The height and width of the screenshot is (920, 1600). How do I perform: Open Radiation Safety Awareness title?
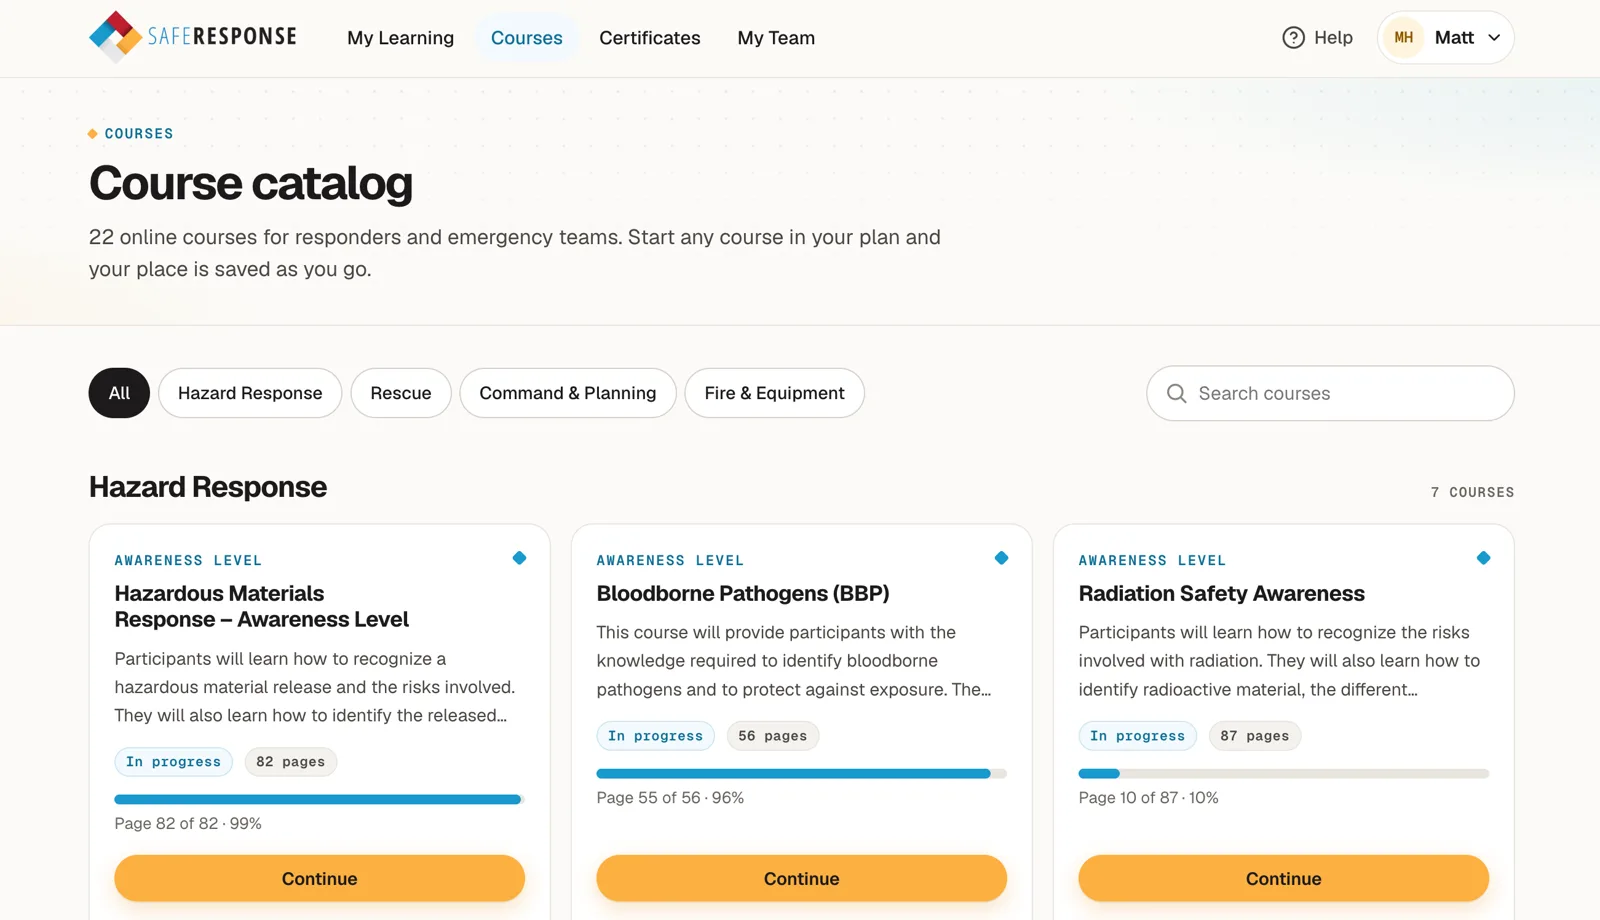point(1221,593)
